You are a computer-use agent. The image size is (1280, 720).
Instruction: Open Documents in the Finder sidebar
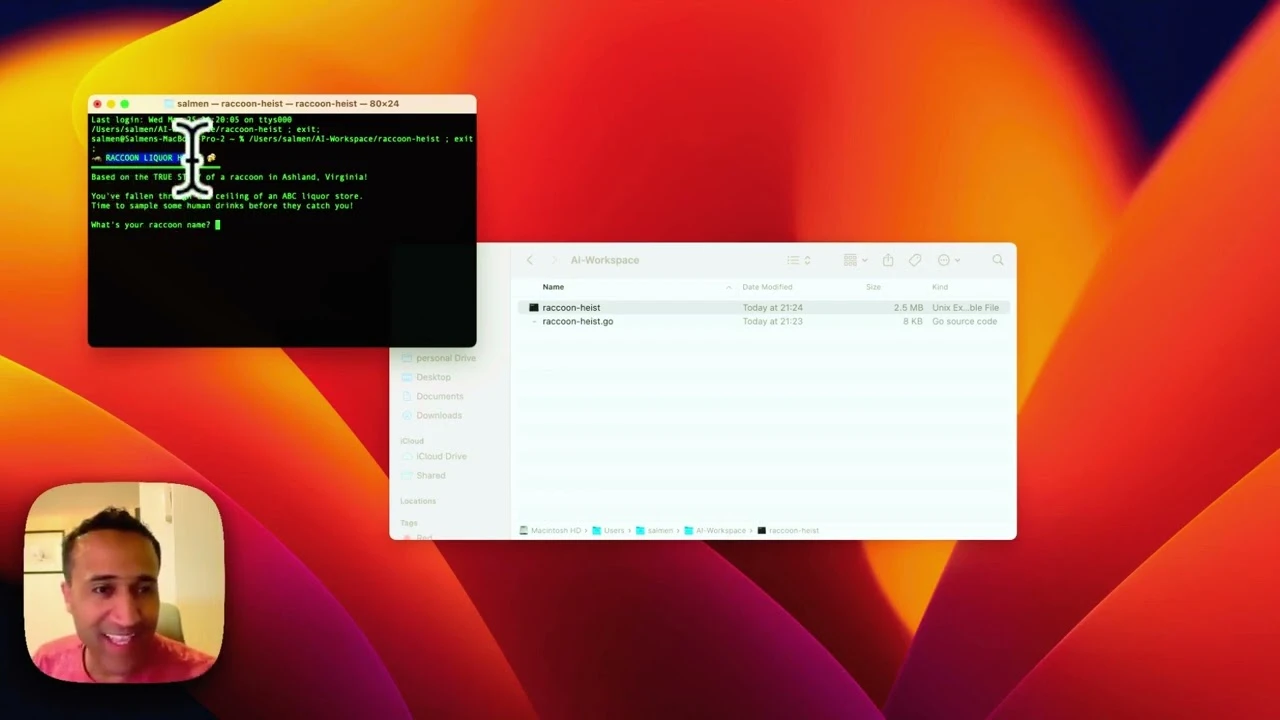(x=440, y=396)
